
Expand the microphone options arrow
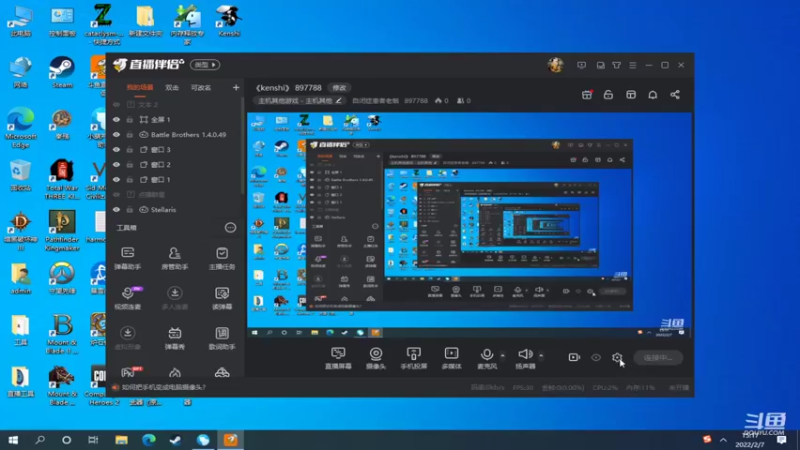coord(503,355)
